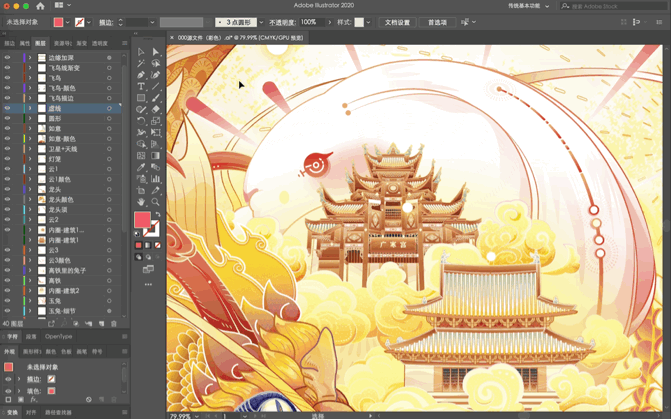Click the 不透明度 opacity value field
Viewport: 671px width, 419px height.
point(312,22)
